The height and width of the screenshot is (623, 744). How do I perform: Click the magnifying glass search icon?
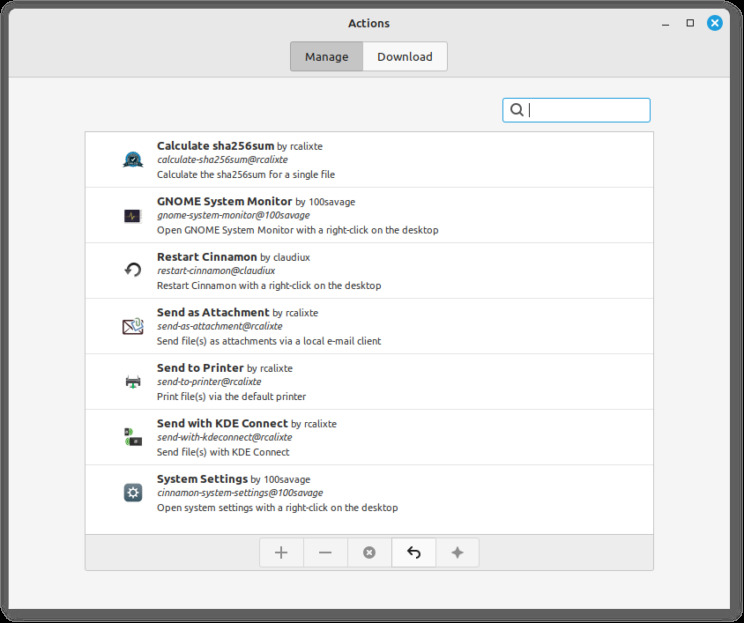(x=516, y=110)
